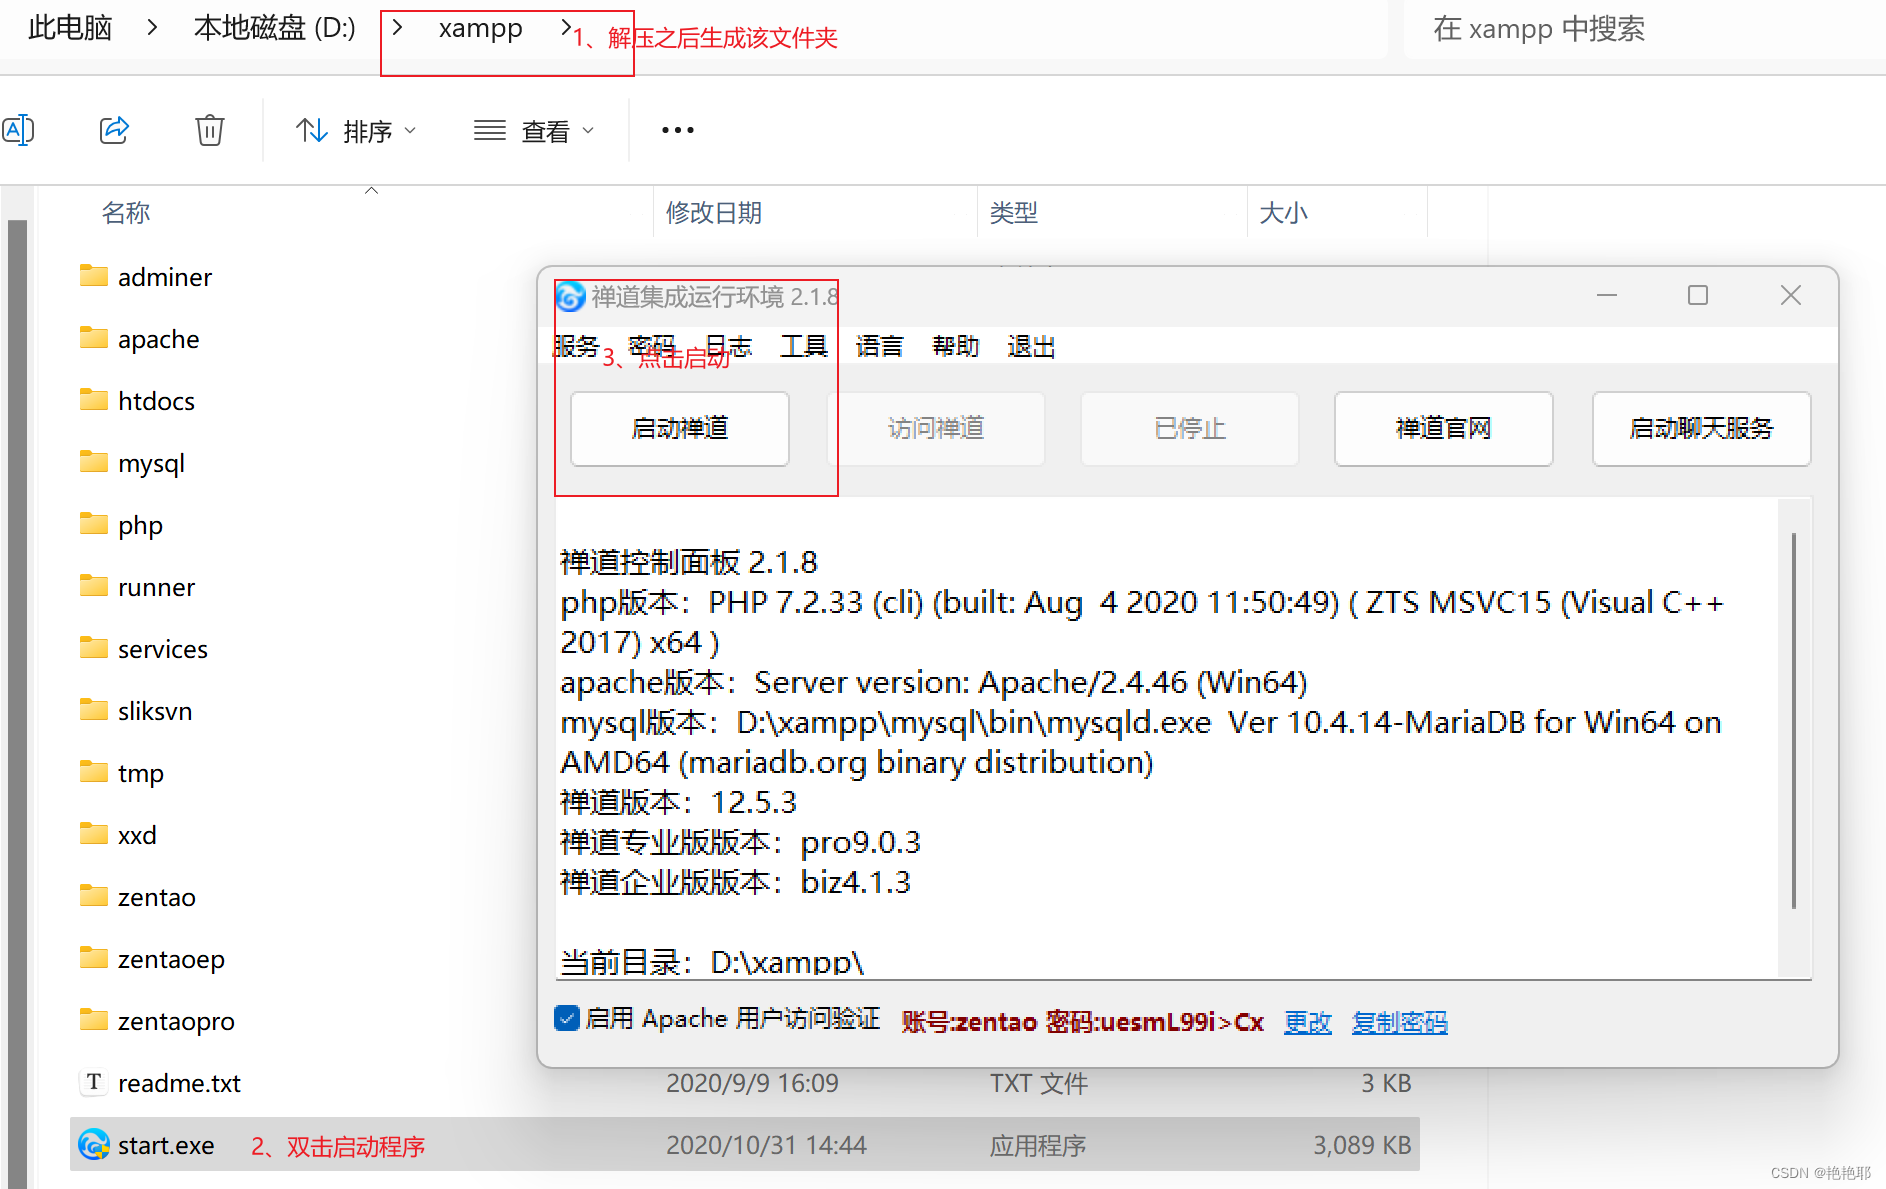
Task: Click the ZenTao logo icon in the title bar
Action: point(570,296)
